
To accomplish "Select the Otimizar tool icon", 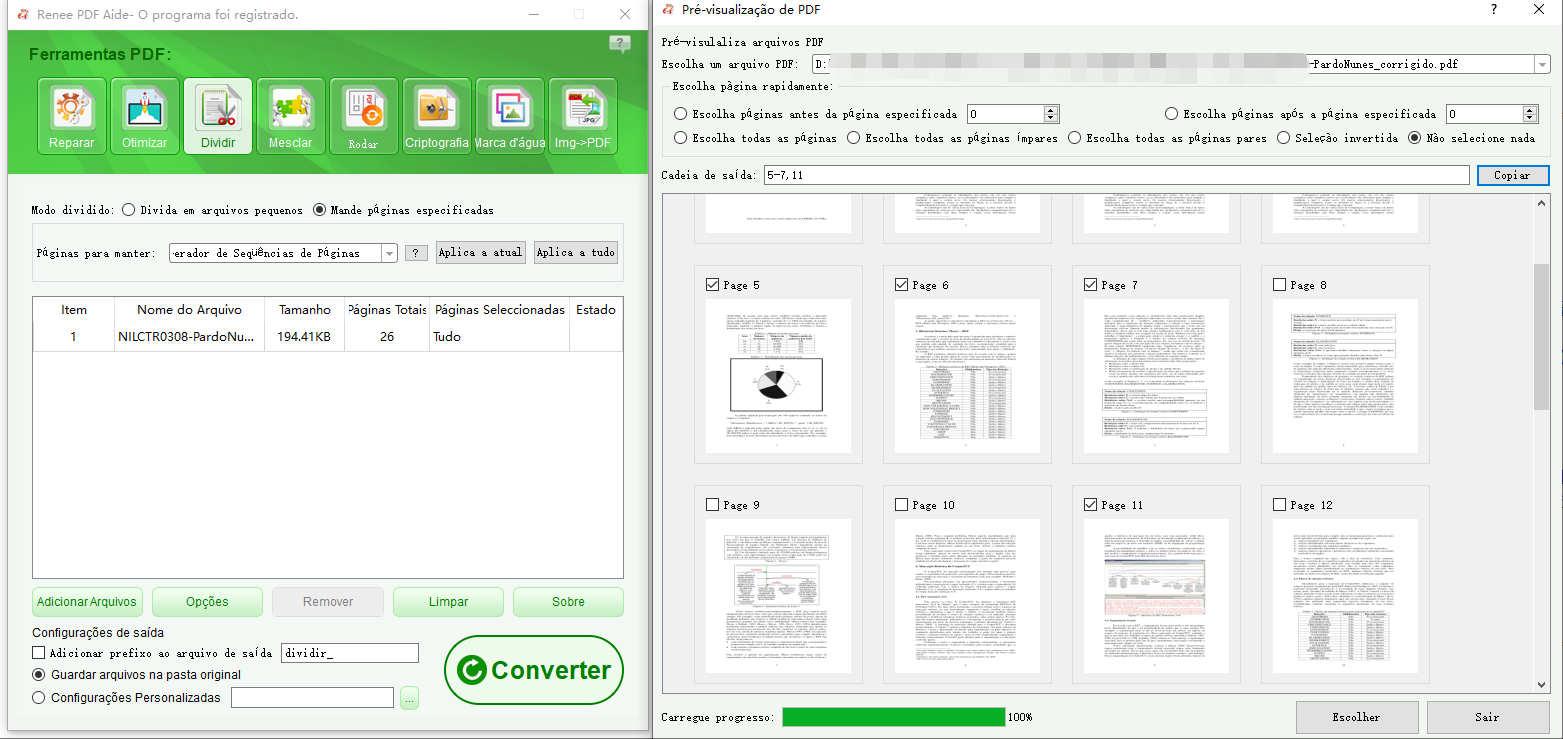I will 145,116.
